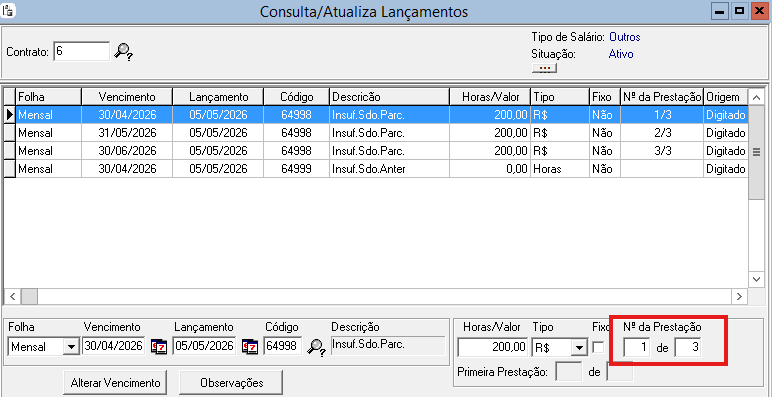This screenshot has height=397, width=772.
Task: Expand the Tipo dropdown showing R$
Action: coord(578,347)
